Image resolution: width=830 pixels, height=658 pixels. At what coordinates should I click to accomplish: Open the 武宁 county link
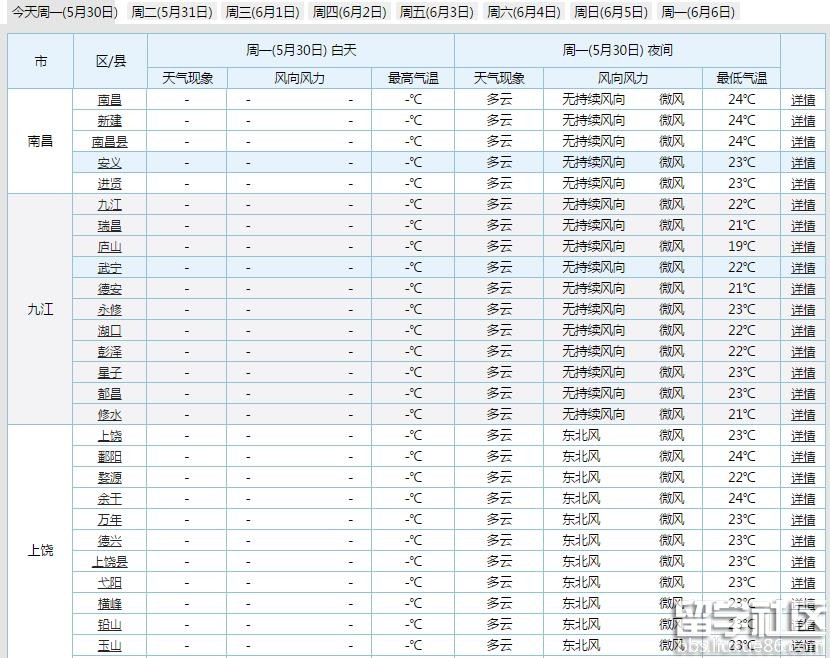pyautogui.click(x=110, y=268)
